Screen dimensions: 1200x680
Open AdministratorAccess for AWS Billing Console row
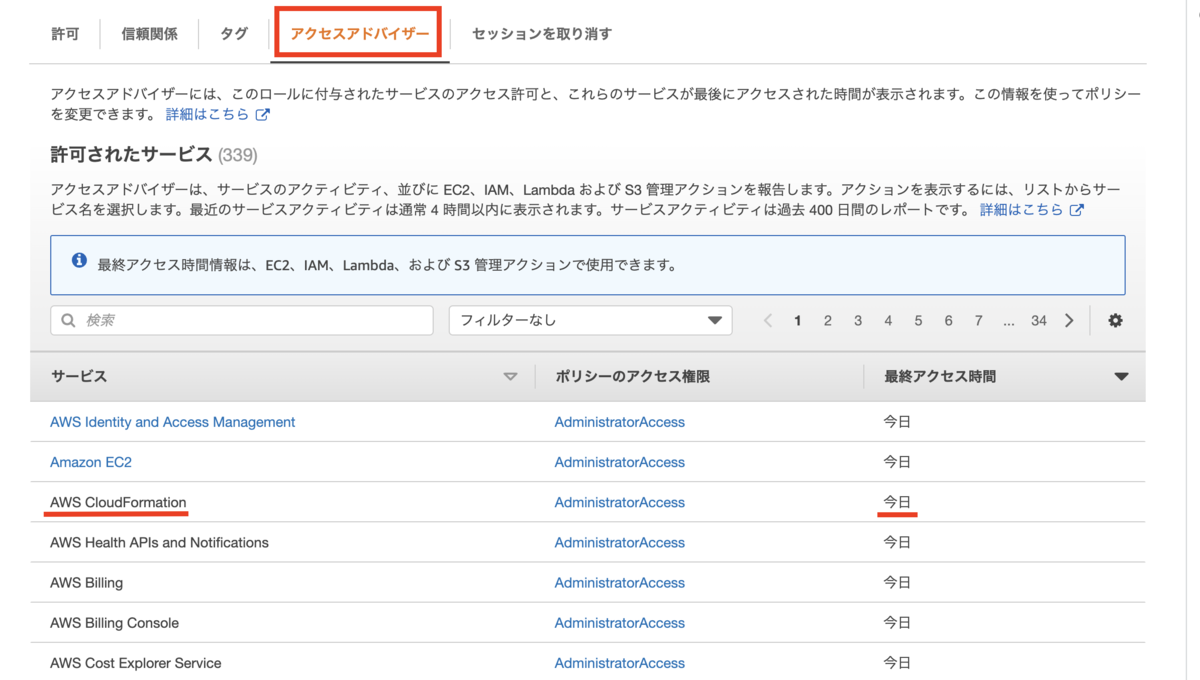620,622
